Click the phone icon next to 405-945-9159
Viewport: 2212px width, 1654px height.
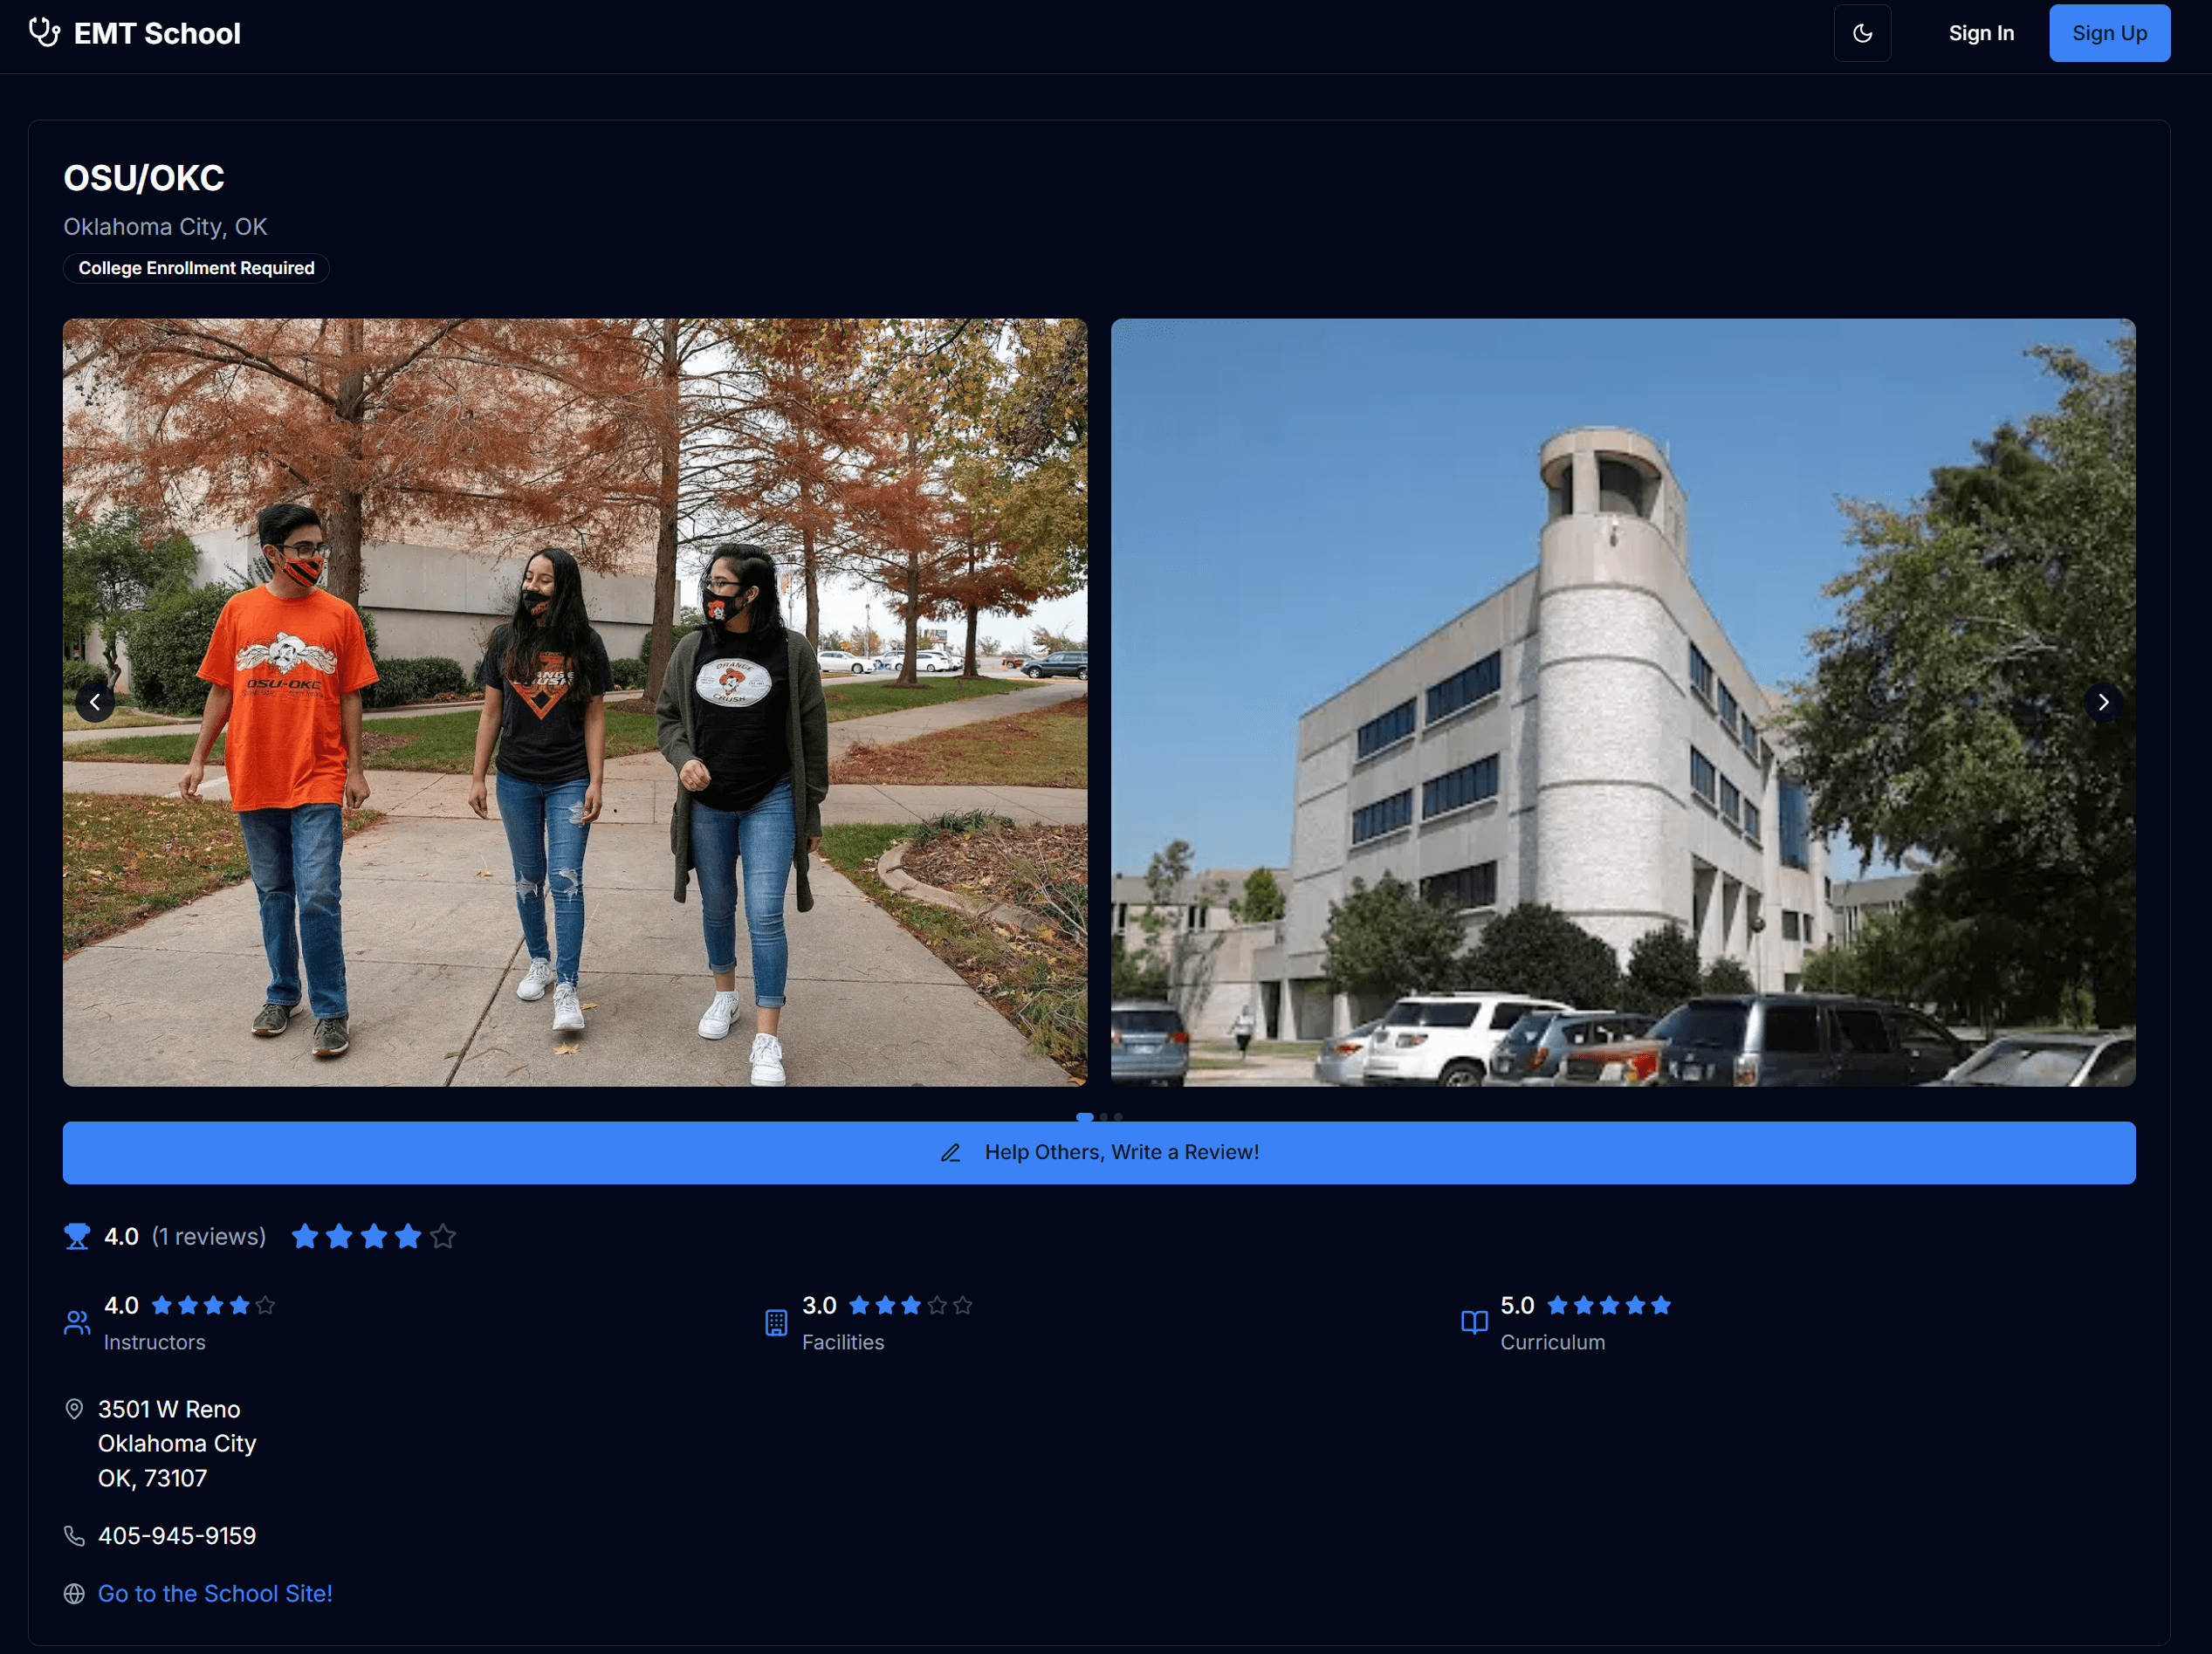pos(75,1536)
